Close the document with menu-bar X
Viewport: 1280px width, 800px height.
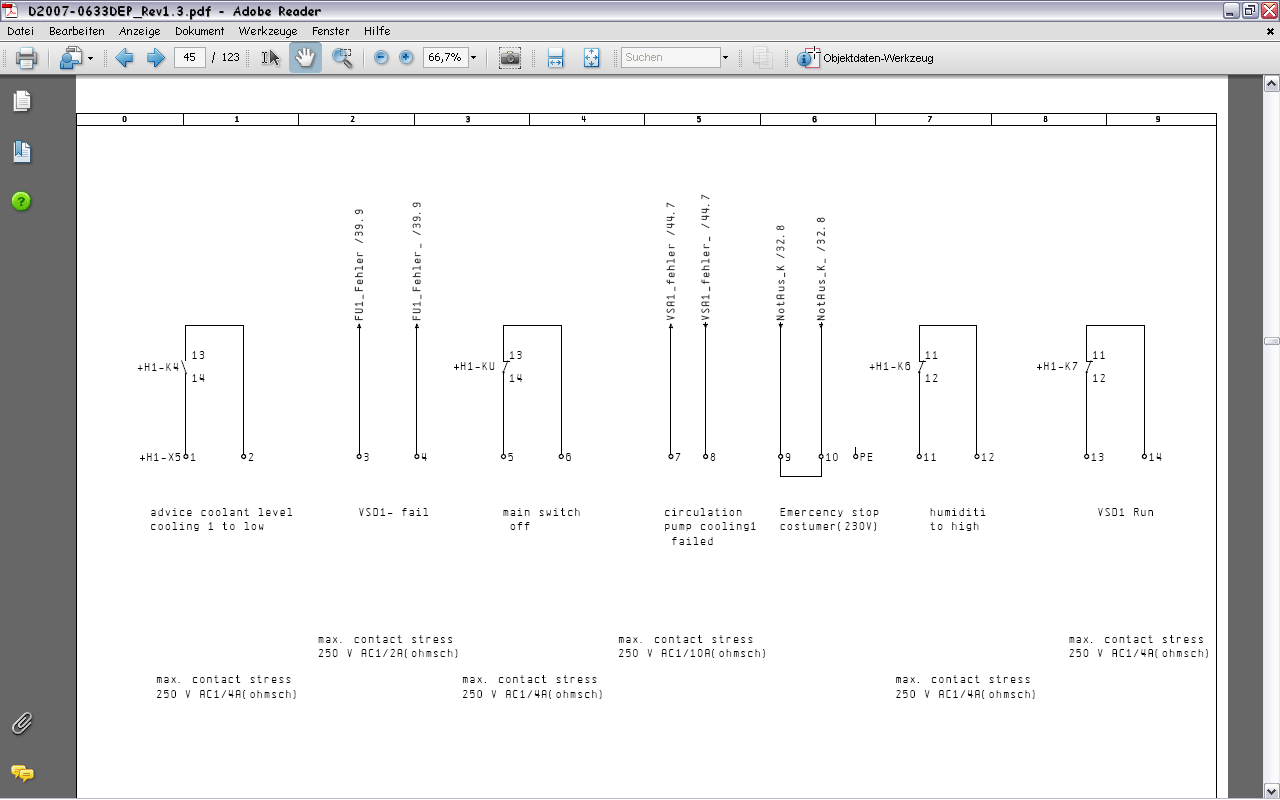click(1270, 31)
